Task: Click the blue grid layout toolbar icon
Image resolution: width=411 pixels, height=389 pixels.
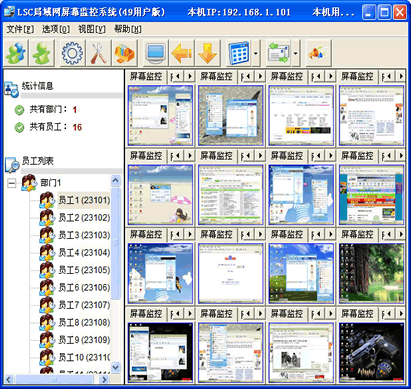Action: [x=239, y=53]
